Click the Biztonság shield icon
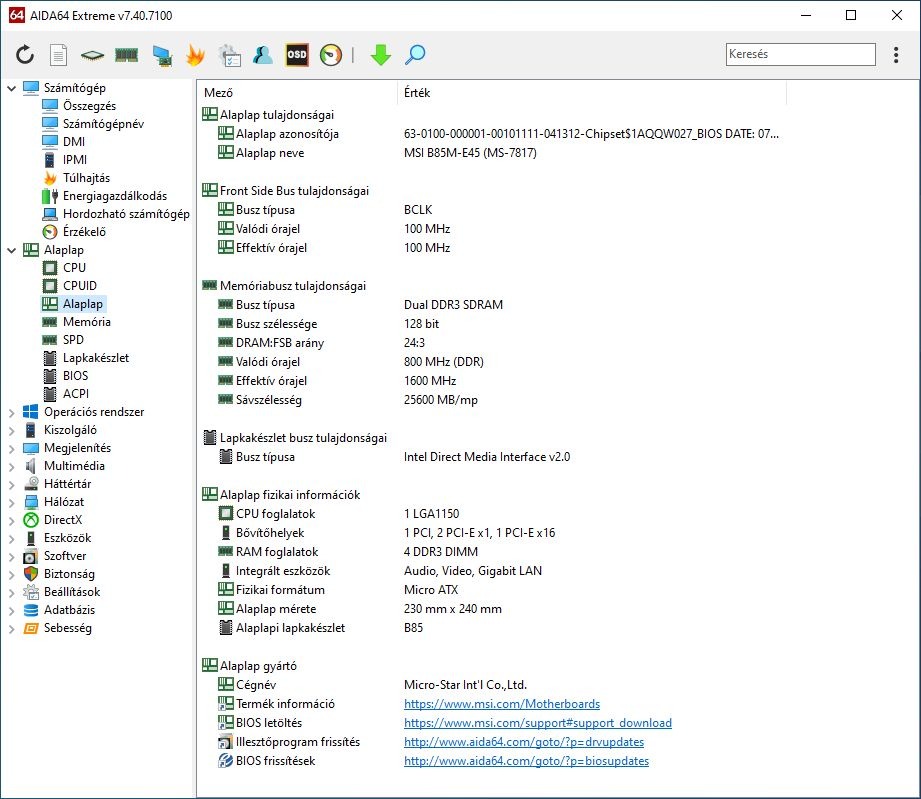 31,574
